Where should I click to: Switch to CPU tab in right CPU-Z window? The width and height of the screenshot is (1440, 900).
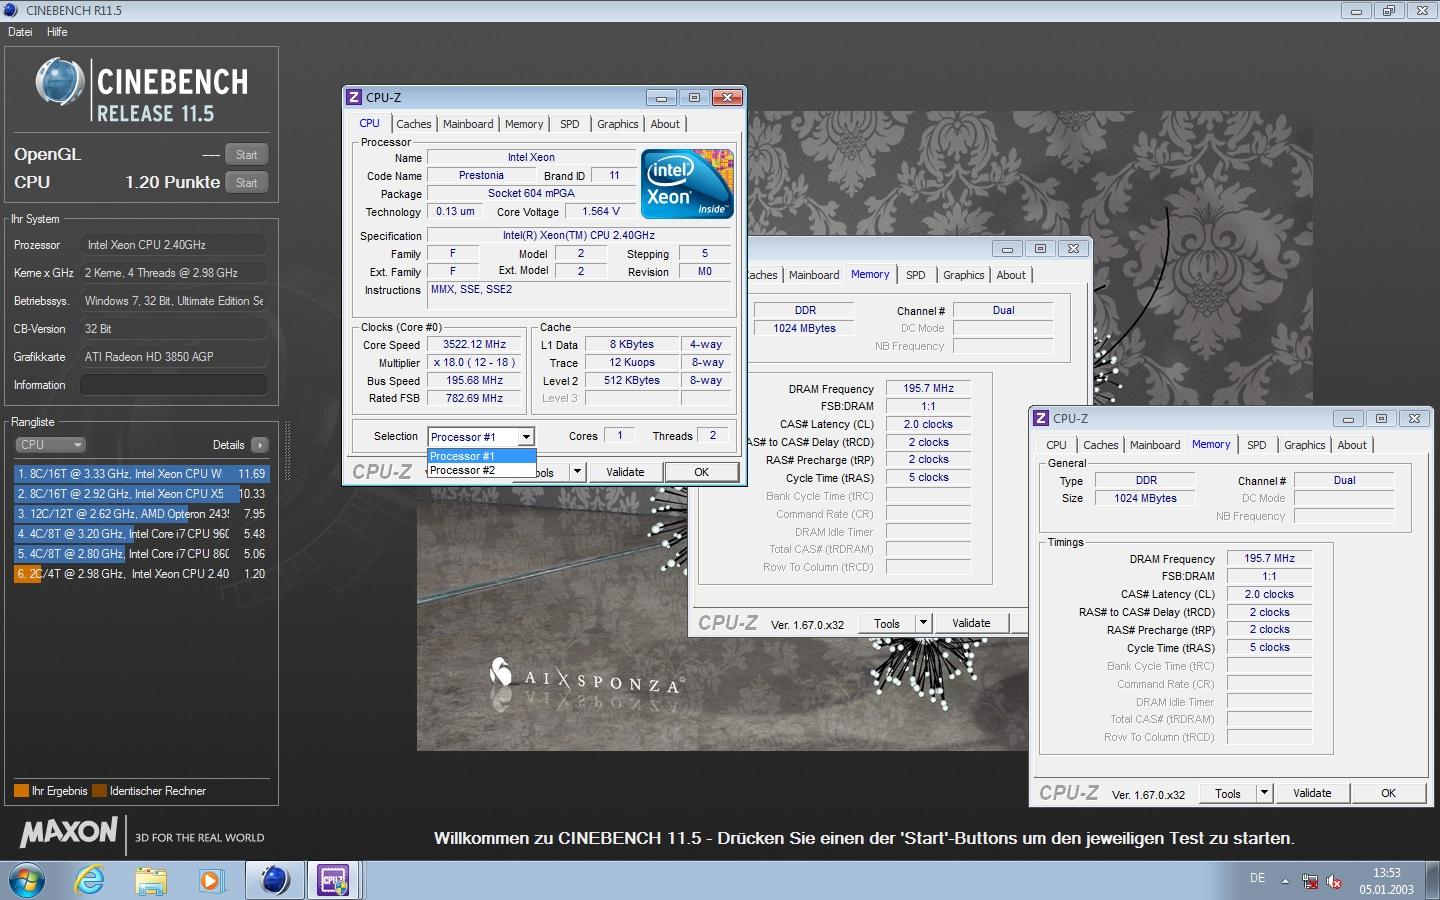1056,445
